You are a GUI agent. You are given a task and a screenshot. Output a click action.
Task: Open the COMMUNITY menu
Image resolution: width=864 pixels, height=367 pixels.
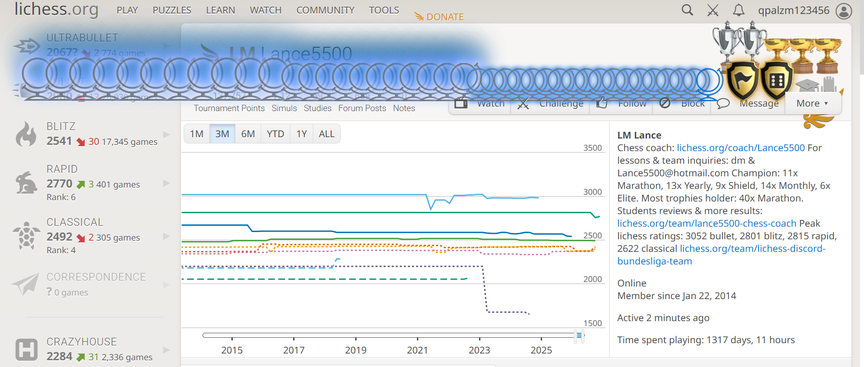[x=325, y=10]
